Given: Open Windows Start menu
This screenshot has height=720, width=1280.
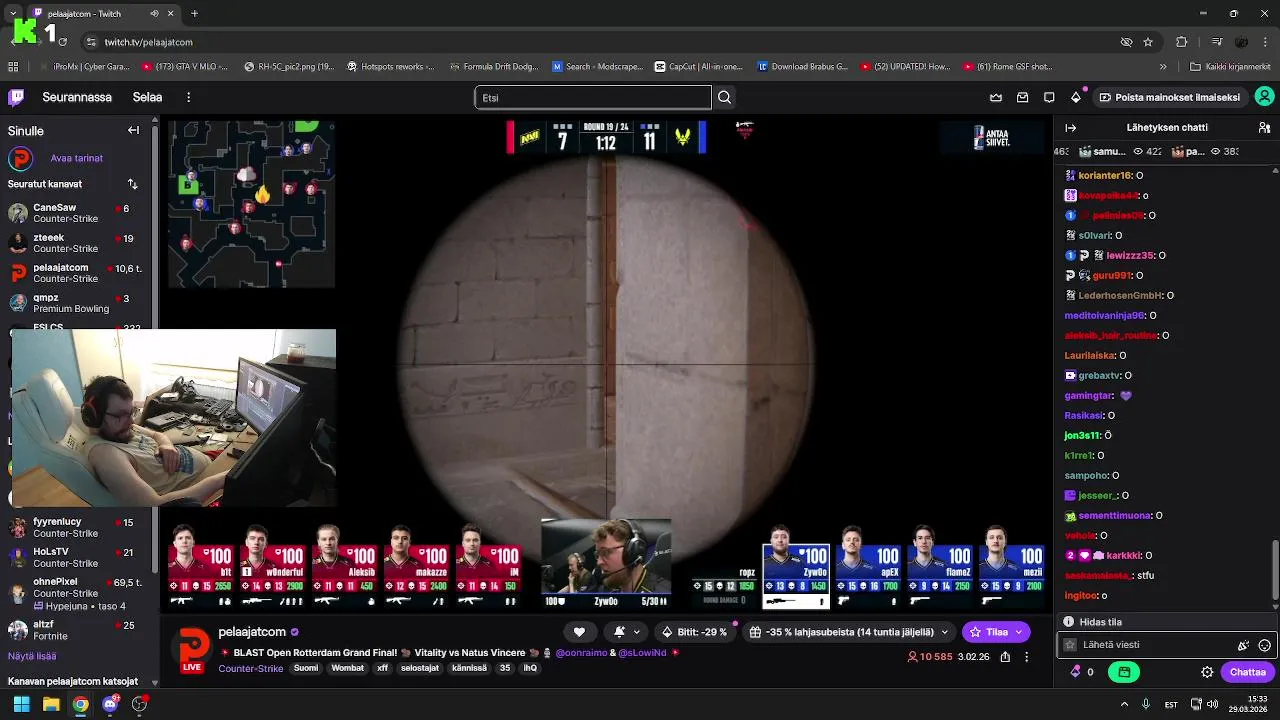Looking at the screenshot, I should click(21, 704).
